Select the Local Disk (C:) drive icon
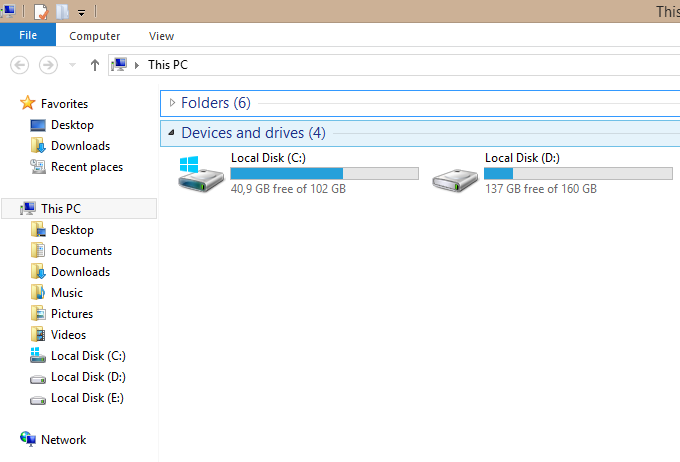 [x=201, y=174]
